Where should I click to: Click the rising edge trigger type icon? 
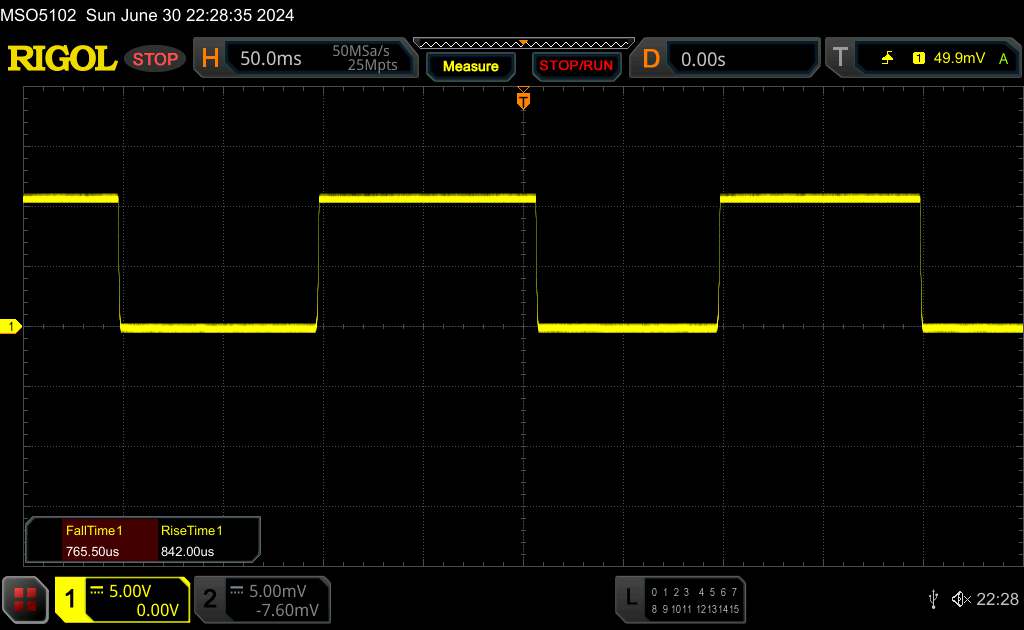coord(887,59)
